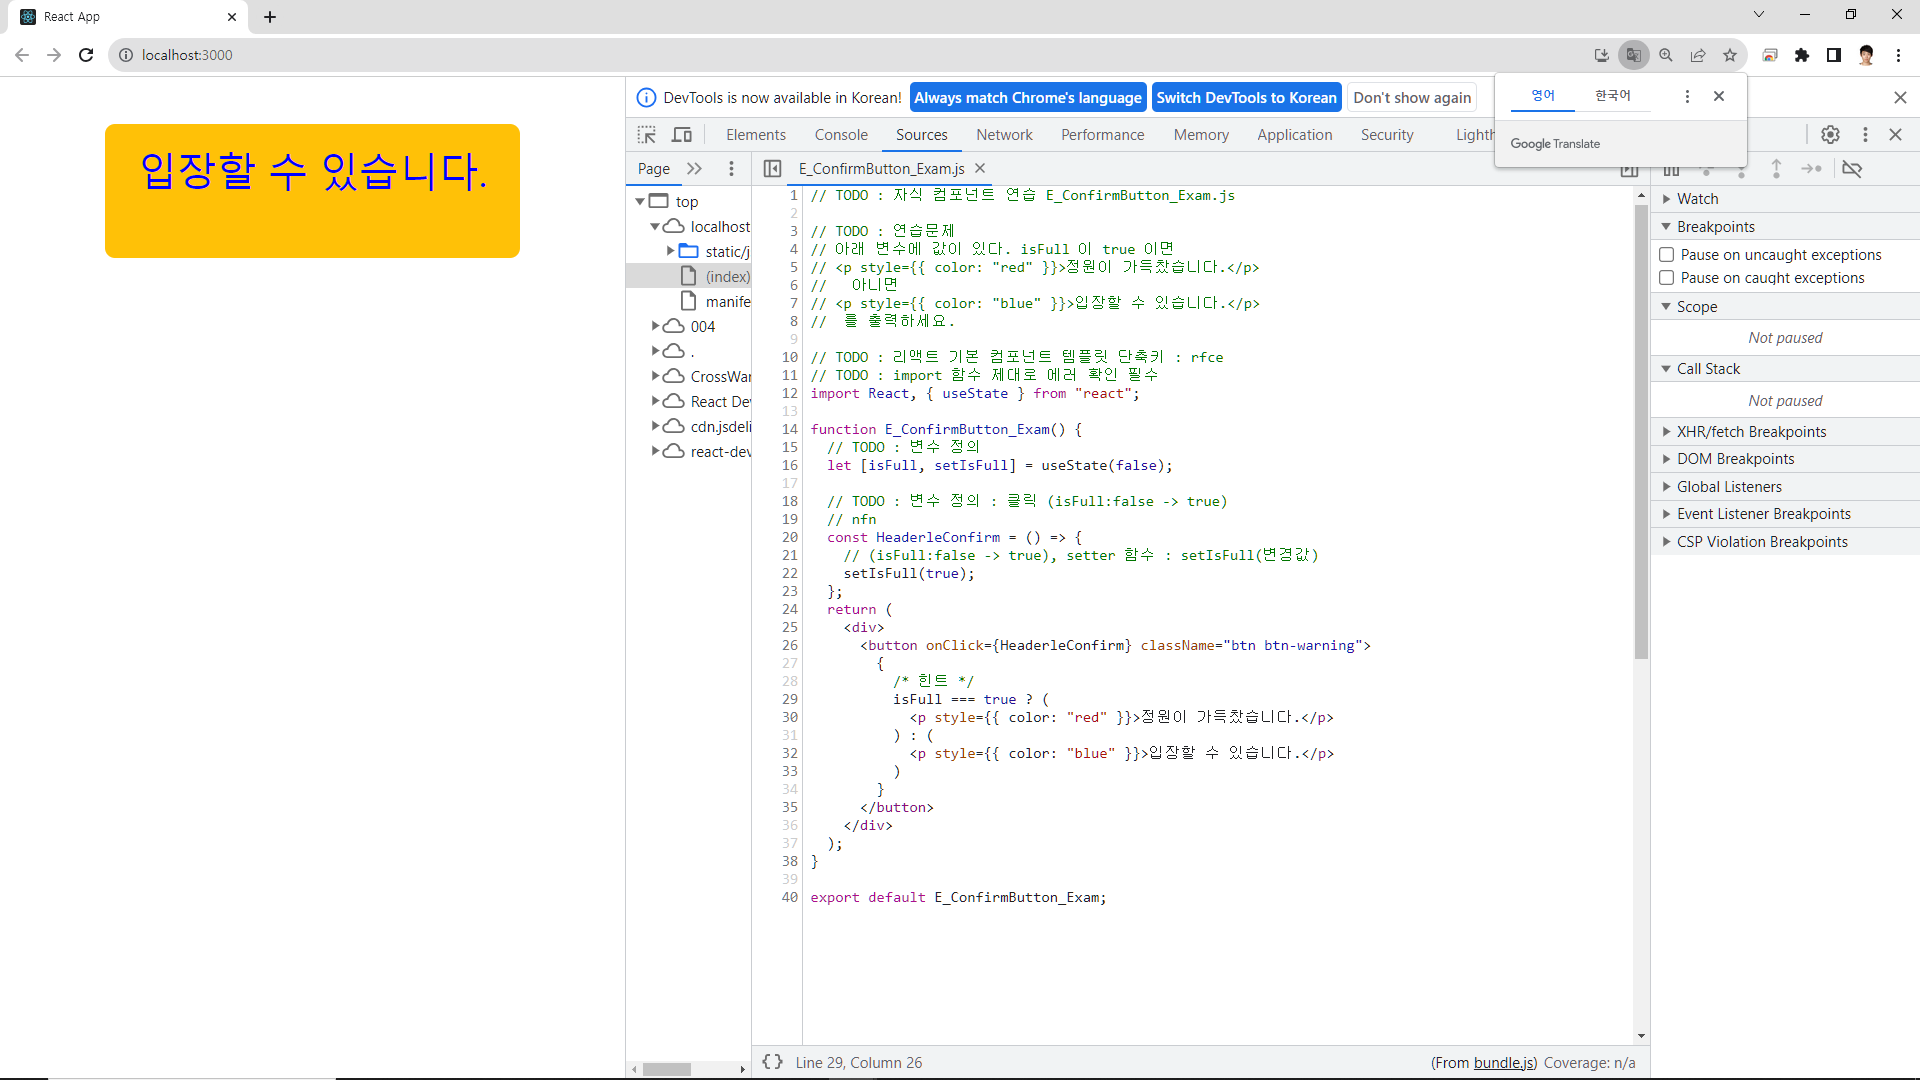Collapse the Call Stack section
This screenshot has width=1920, height=1080.
click(x=1708, y=369)
